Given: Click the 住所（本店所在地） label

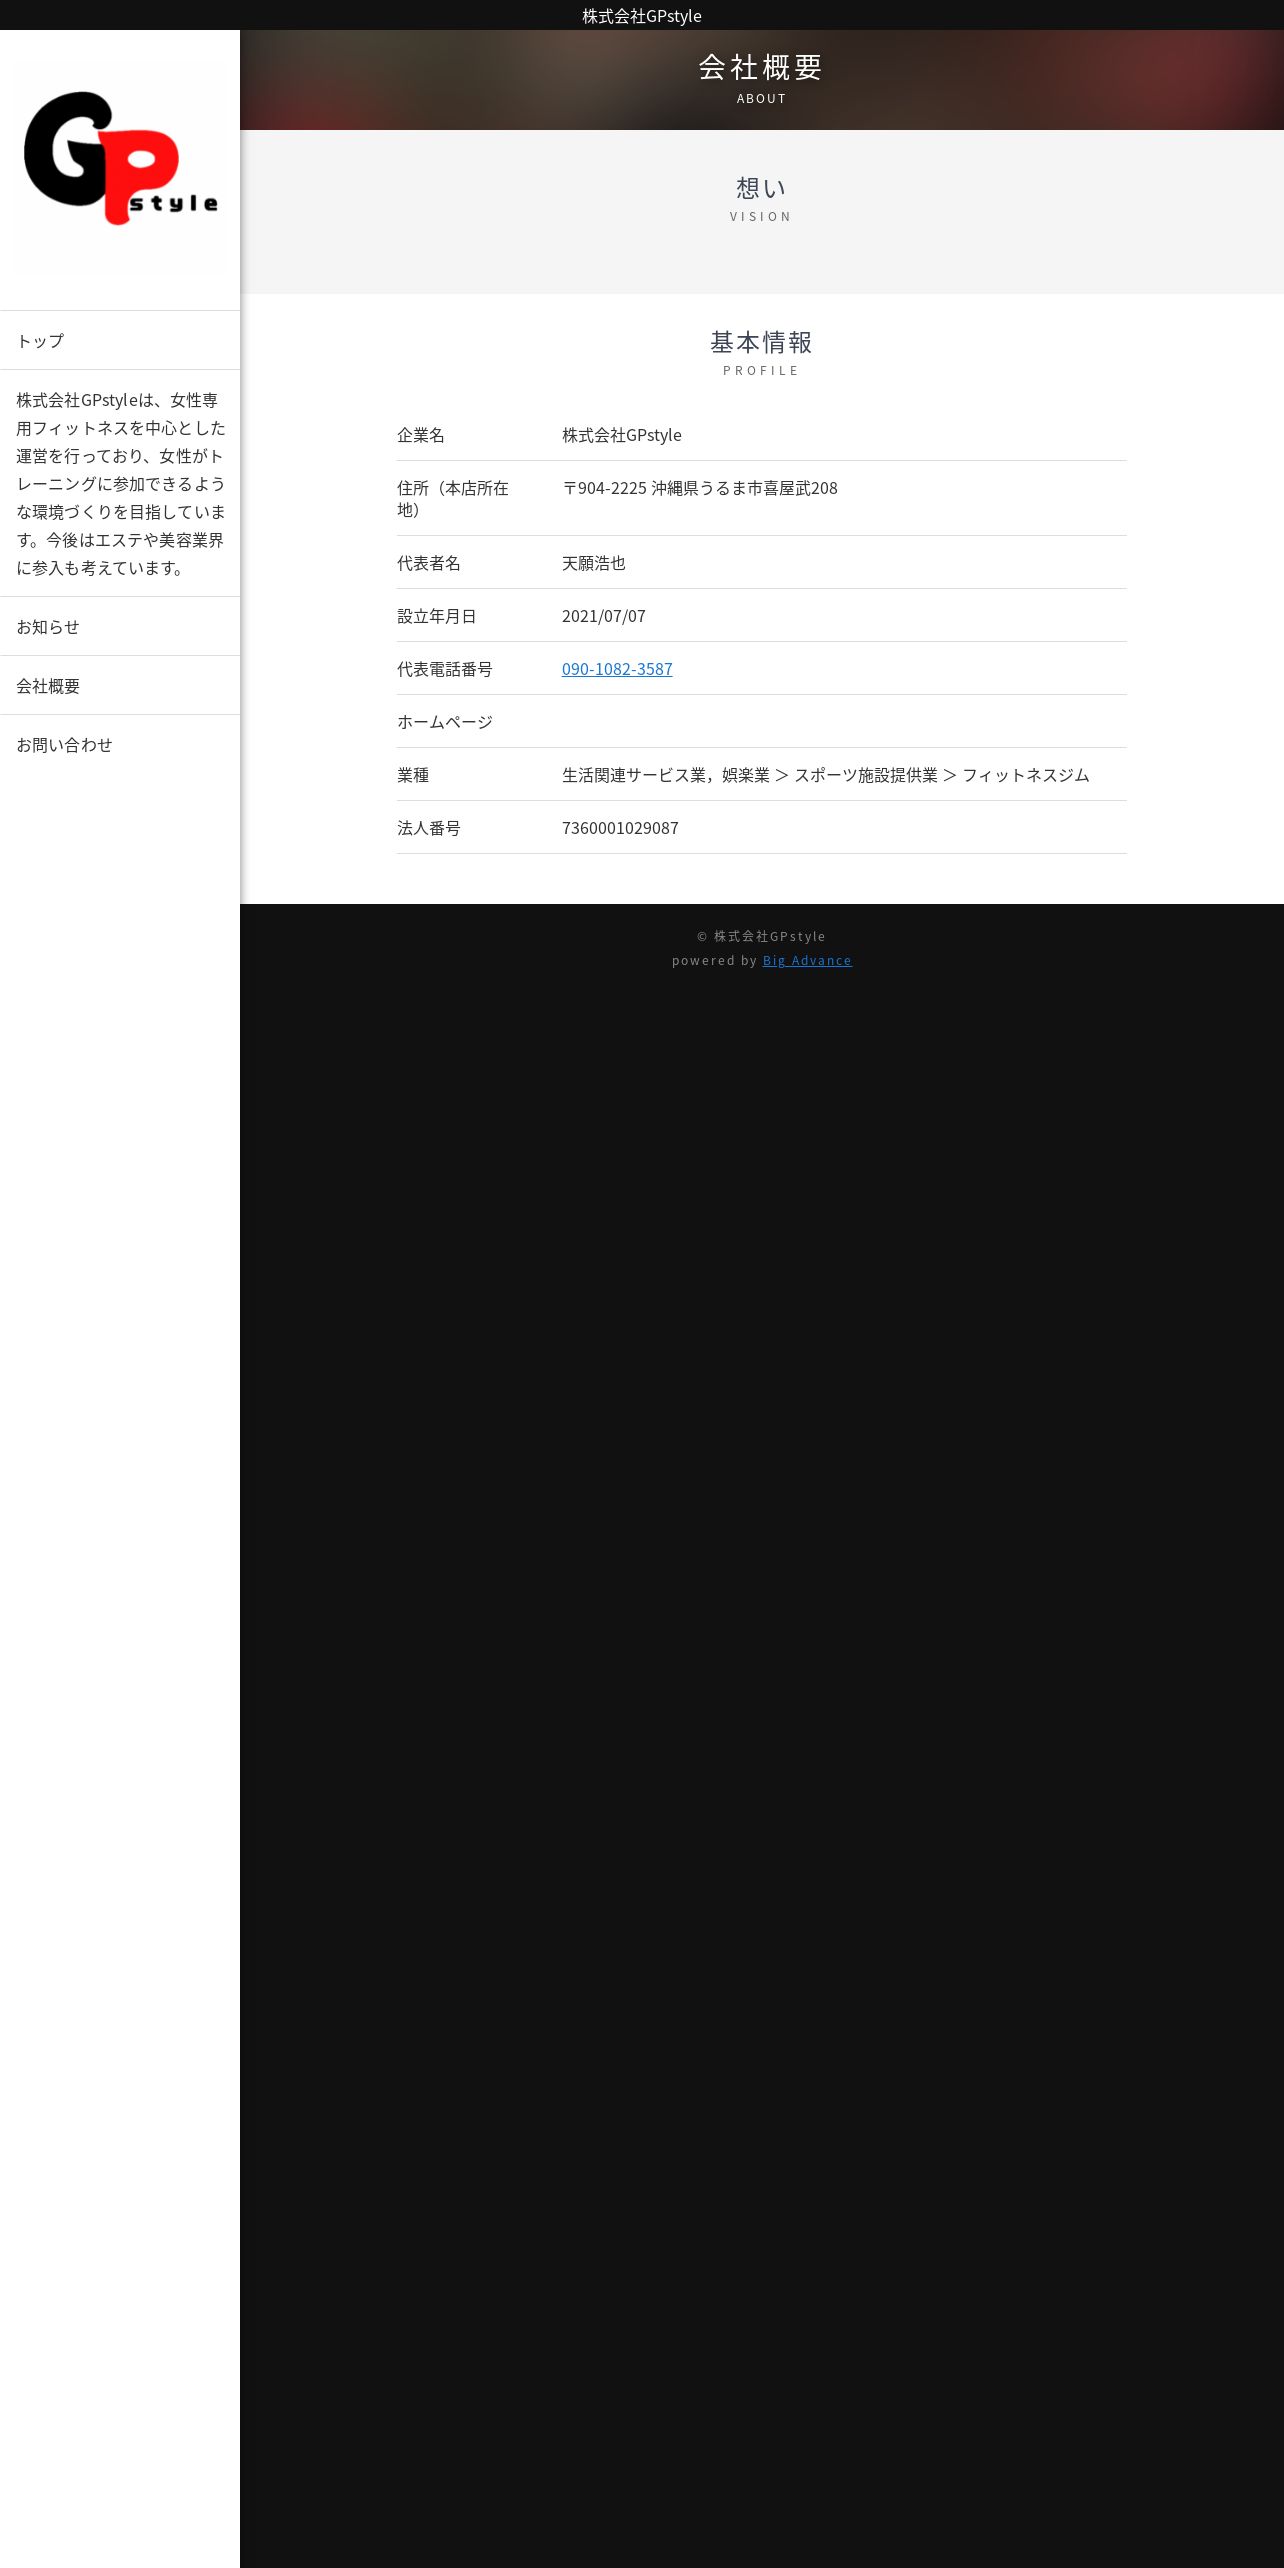Looking at the screenshot, I should point(453,498).
